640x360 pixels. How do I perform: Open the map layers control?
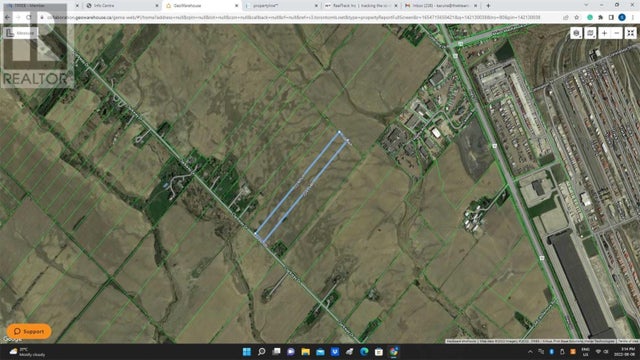coord(576,33)
